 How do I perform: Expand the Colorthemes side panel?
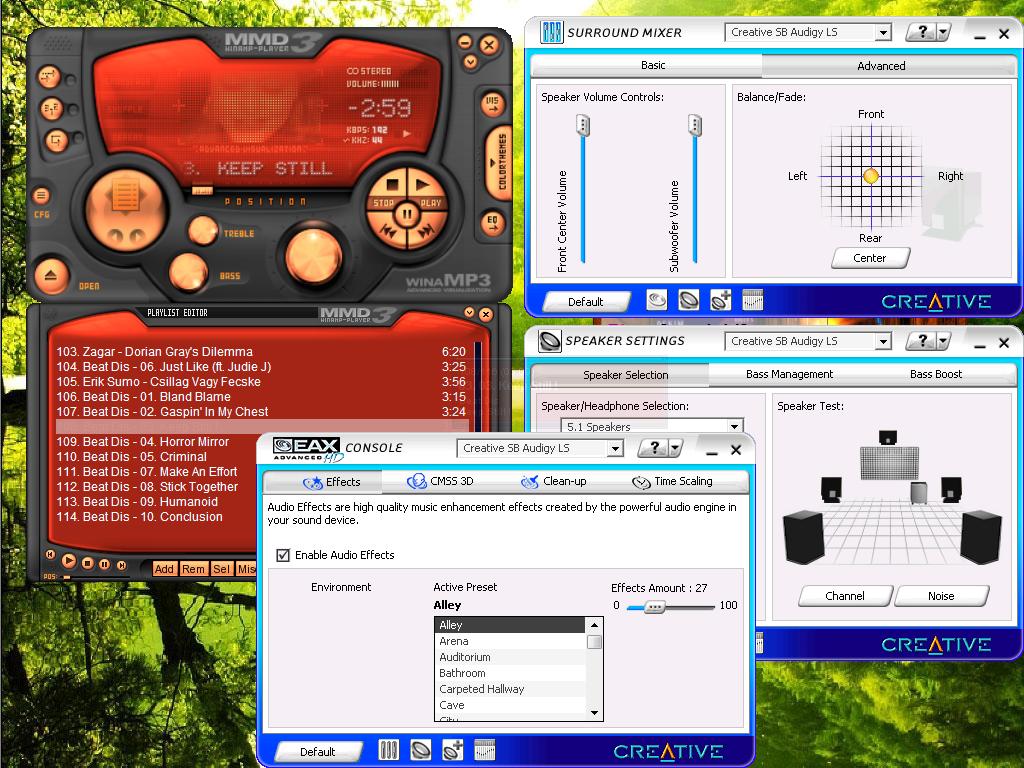coord(498,161)
